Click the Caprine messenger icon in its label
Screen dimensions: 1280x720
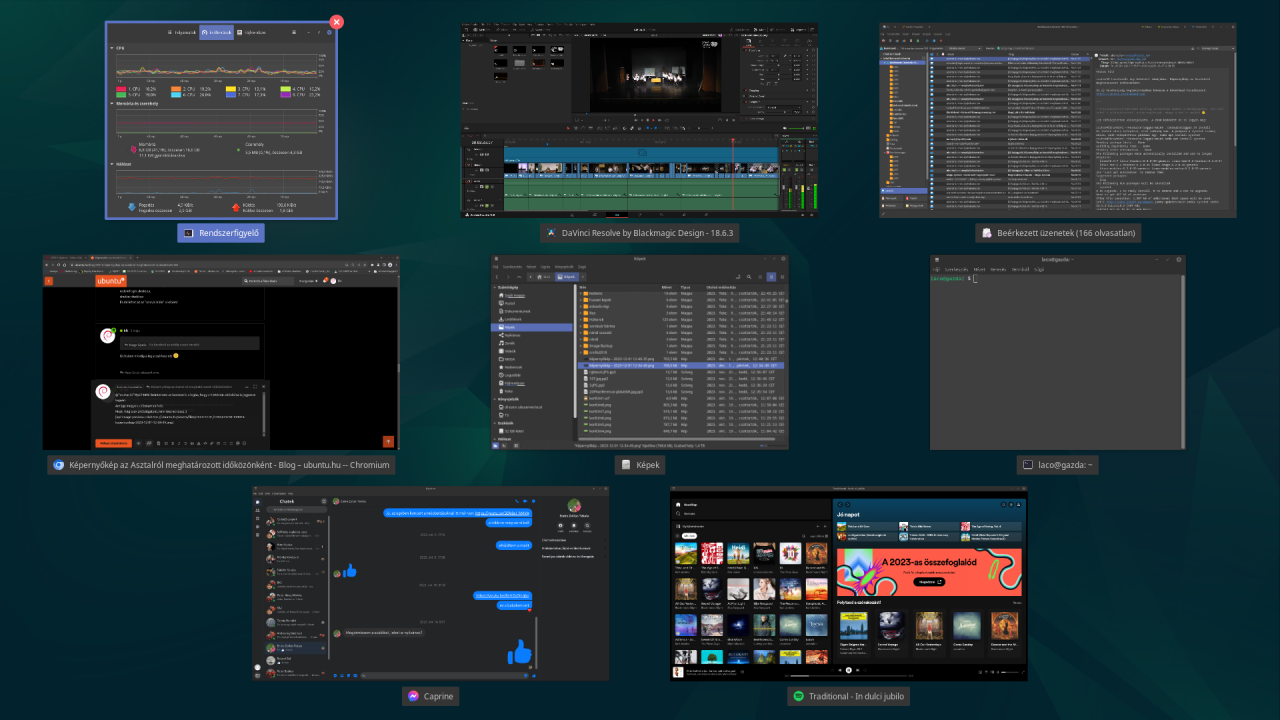[412, 696]
